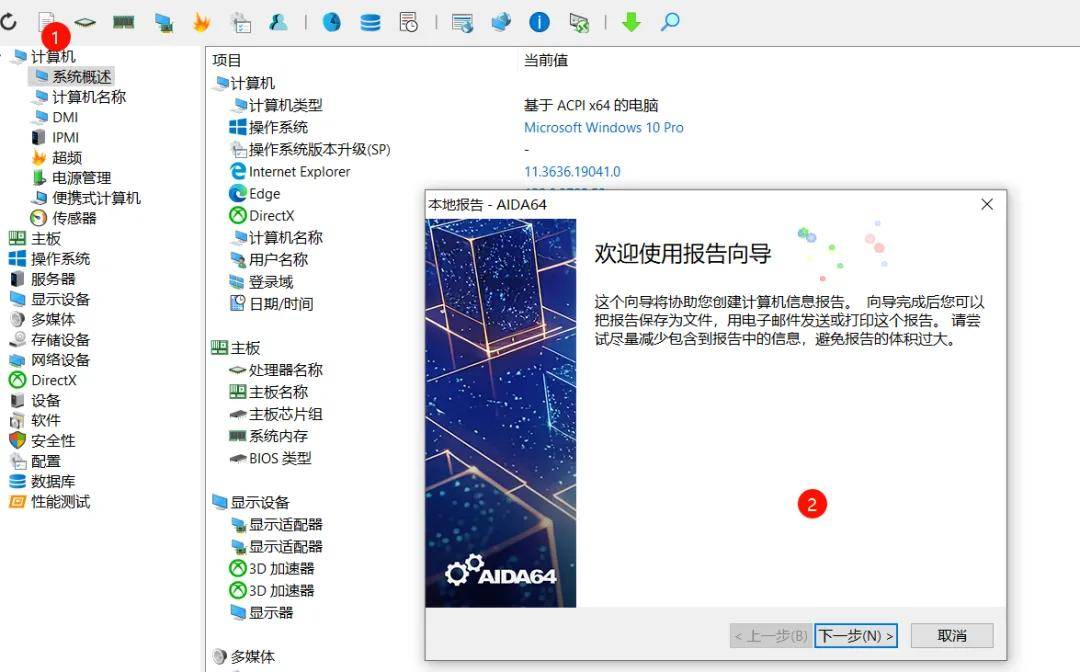Click the green download arrow toolbar icon

pyautogui.click(x=631, y=23)
